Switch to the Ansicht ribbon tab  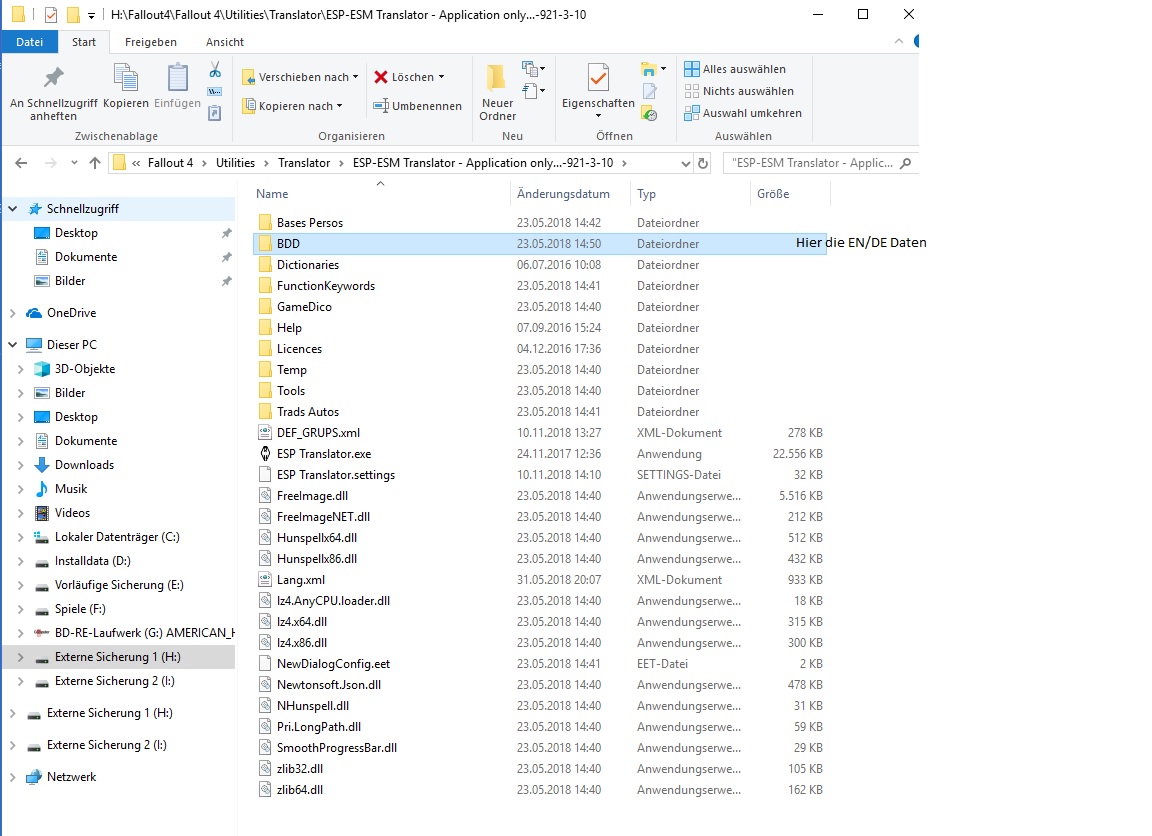point(224,42)
